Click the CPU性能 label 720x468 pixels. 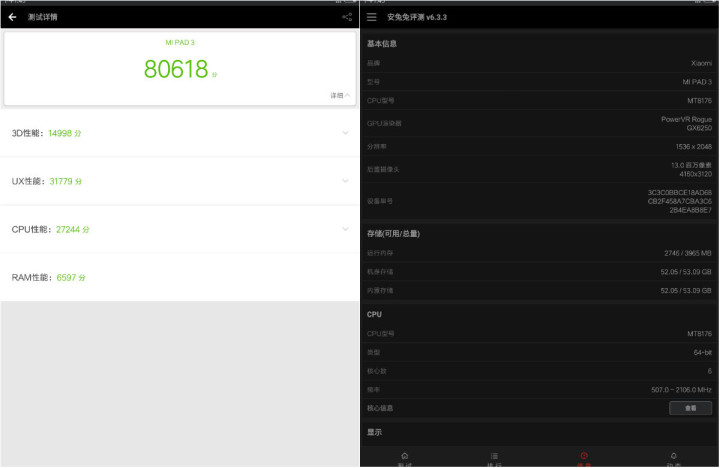(x=31, y=229)
